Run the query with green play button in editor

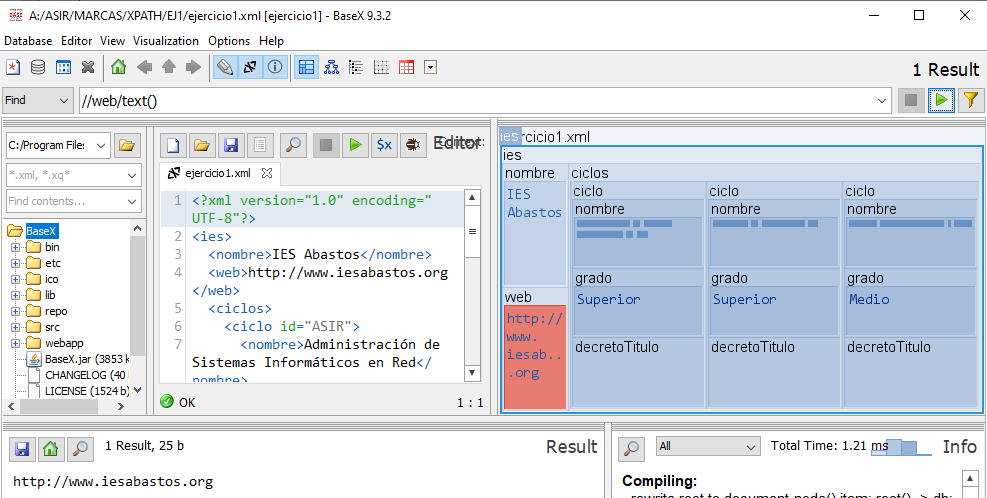[354, 145]
